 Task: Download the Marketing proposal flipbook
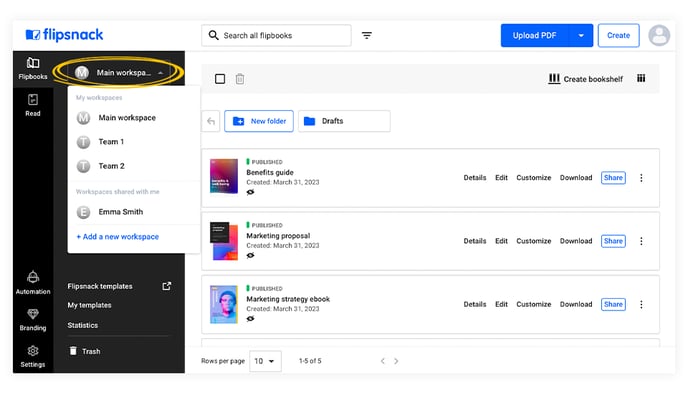pos(576,241)
